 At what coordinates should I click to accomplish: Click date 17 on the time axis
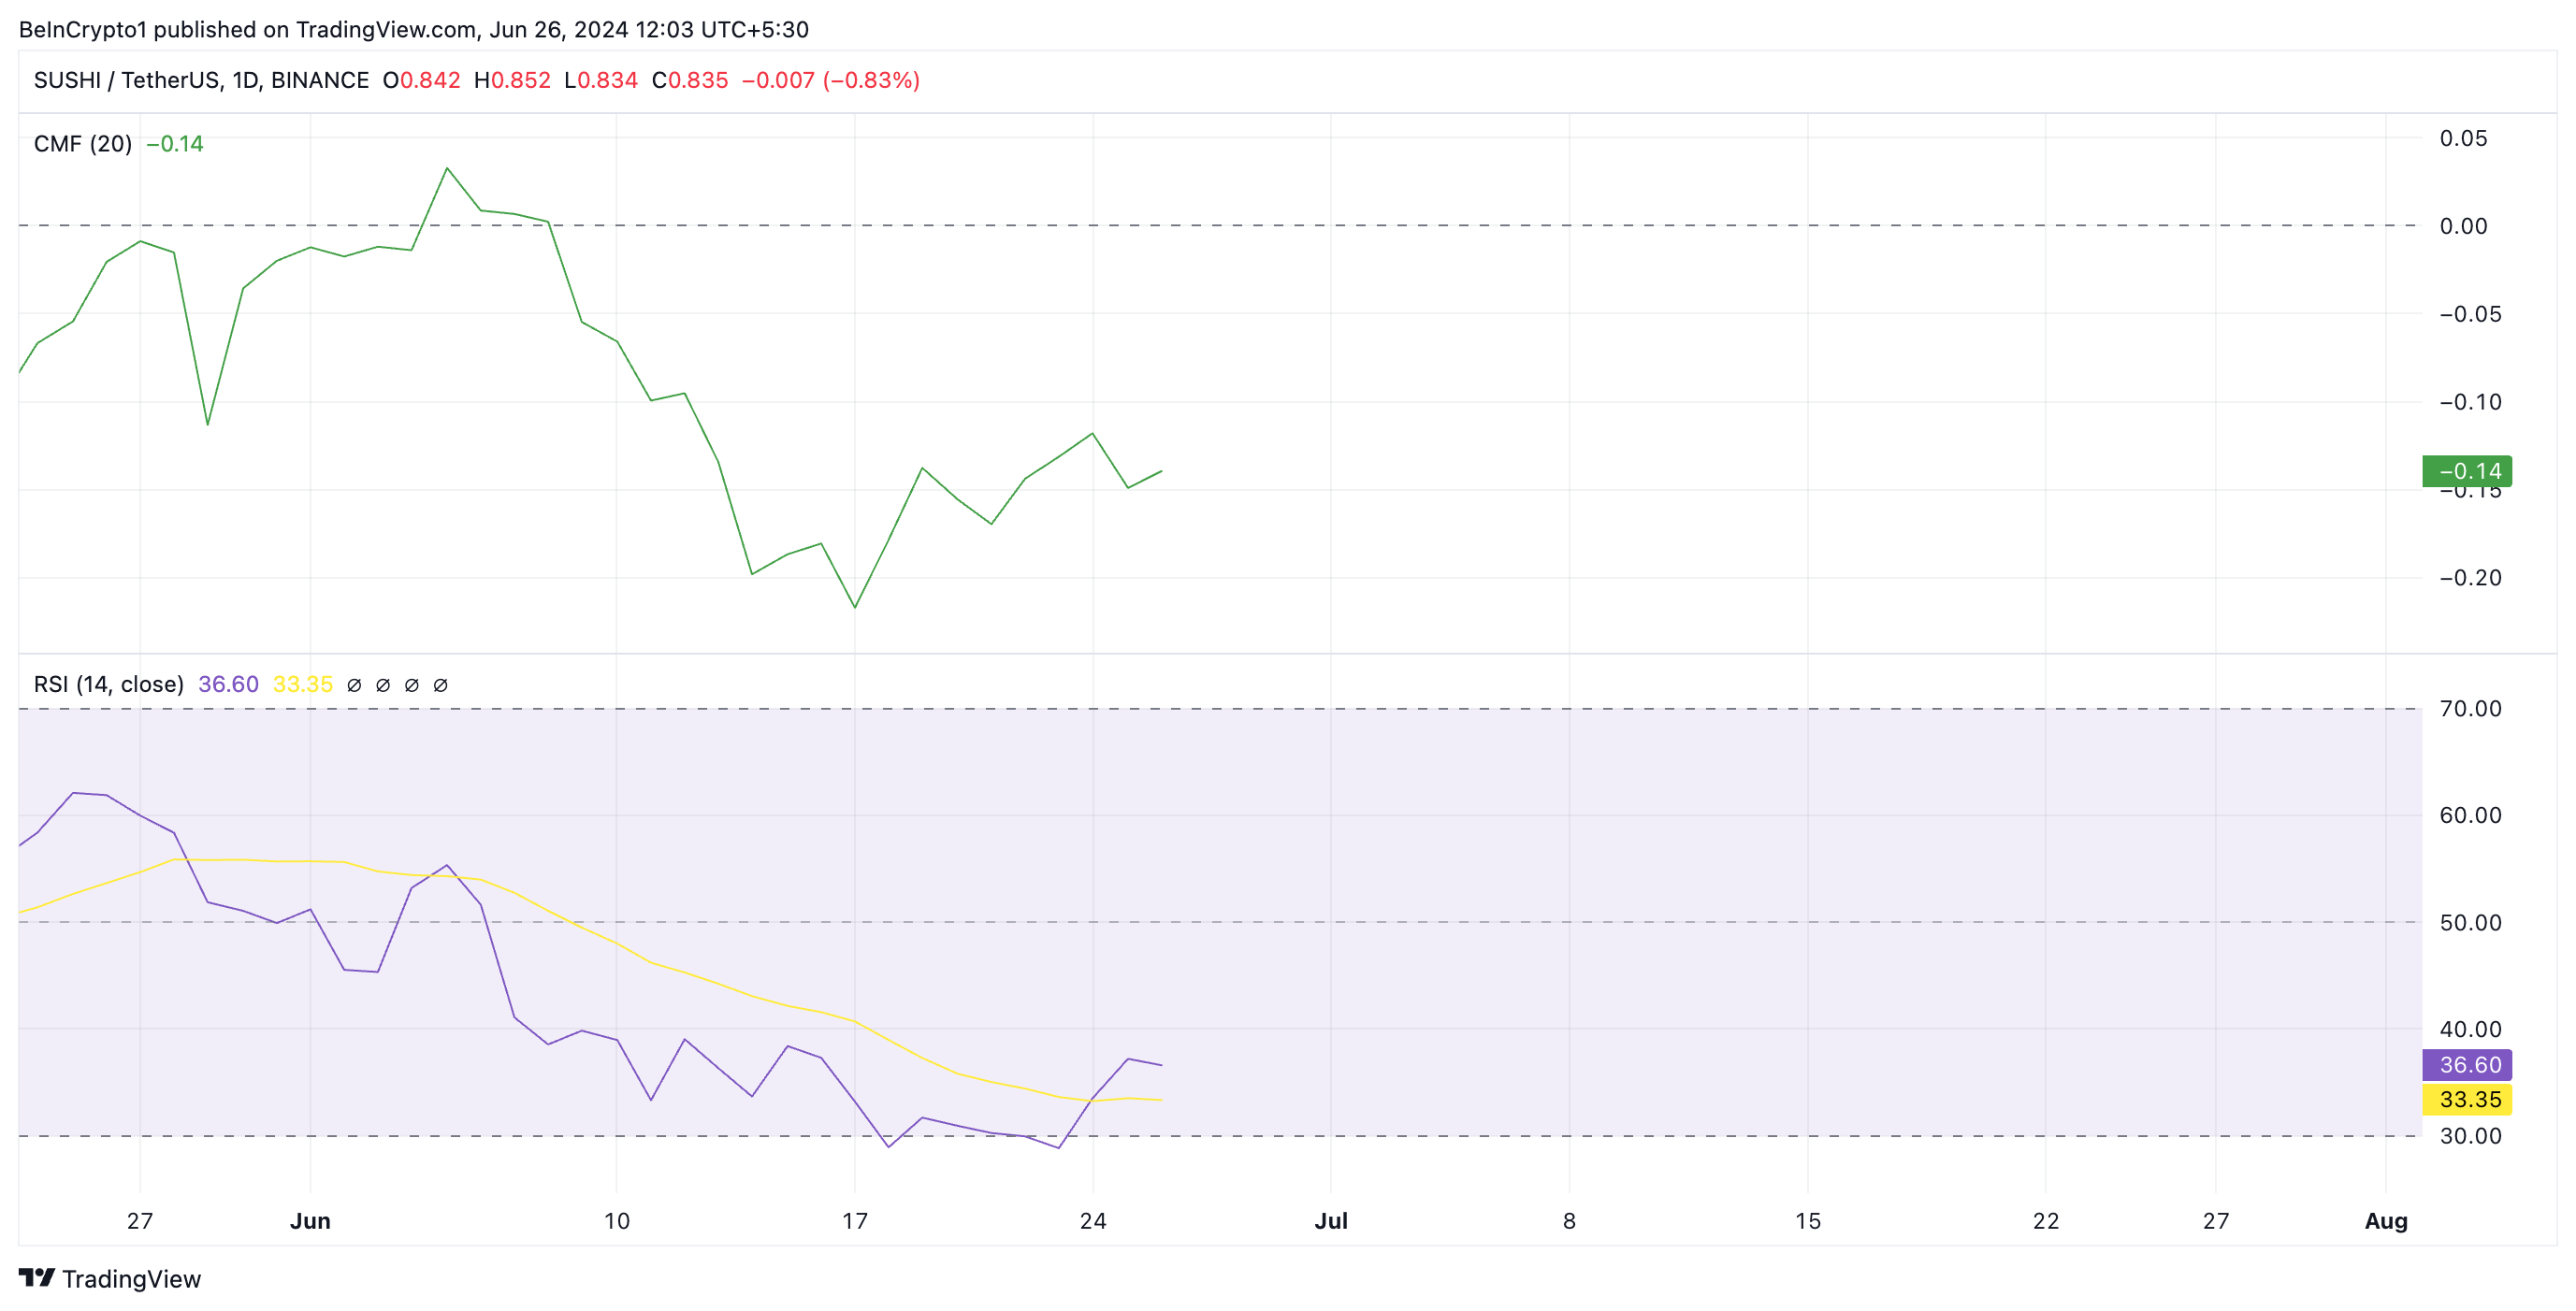pyautogui.click(x=855, y=1221)
